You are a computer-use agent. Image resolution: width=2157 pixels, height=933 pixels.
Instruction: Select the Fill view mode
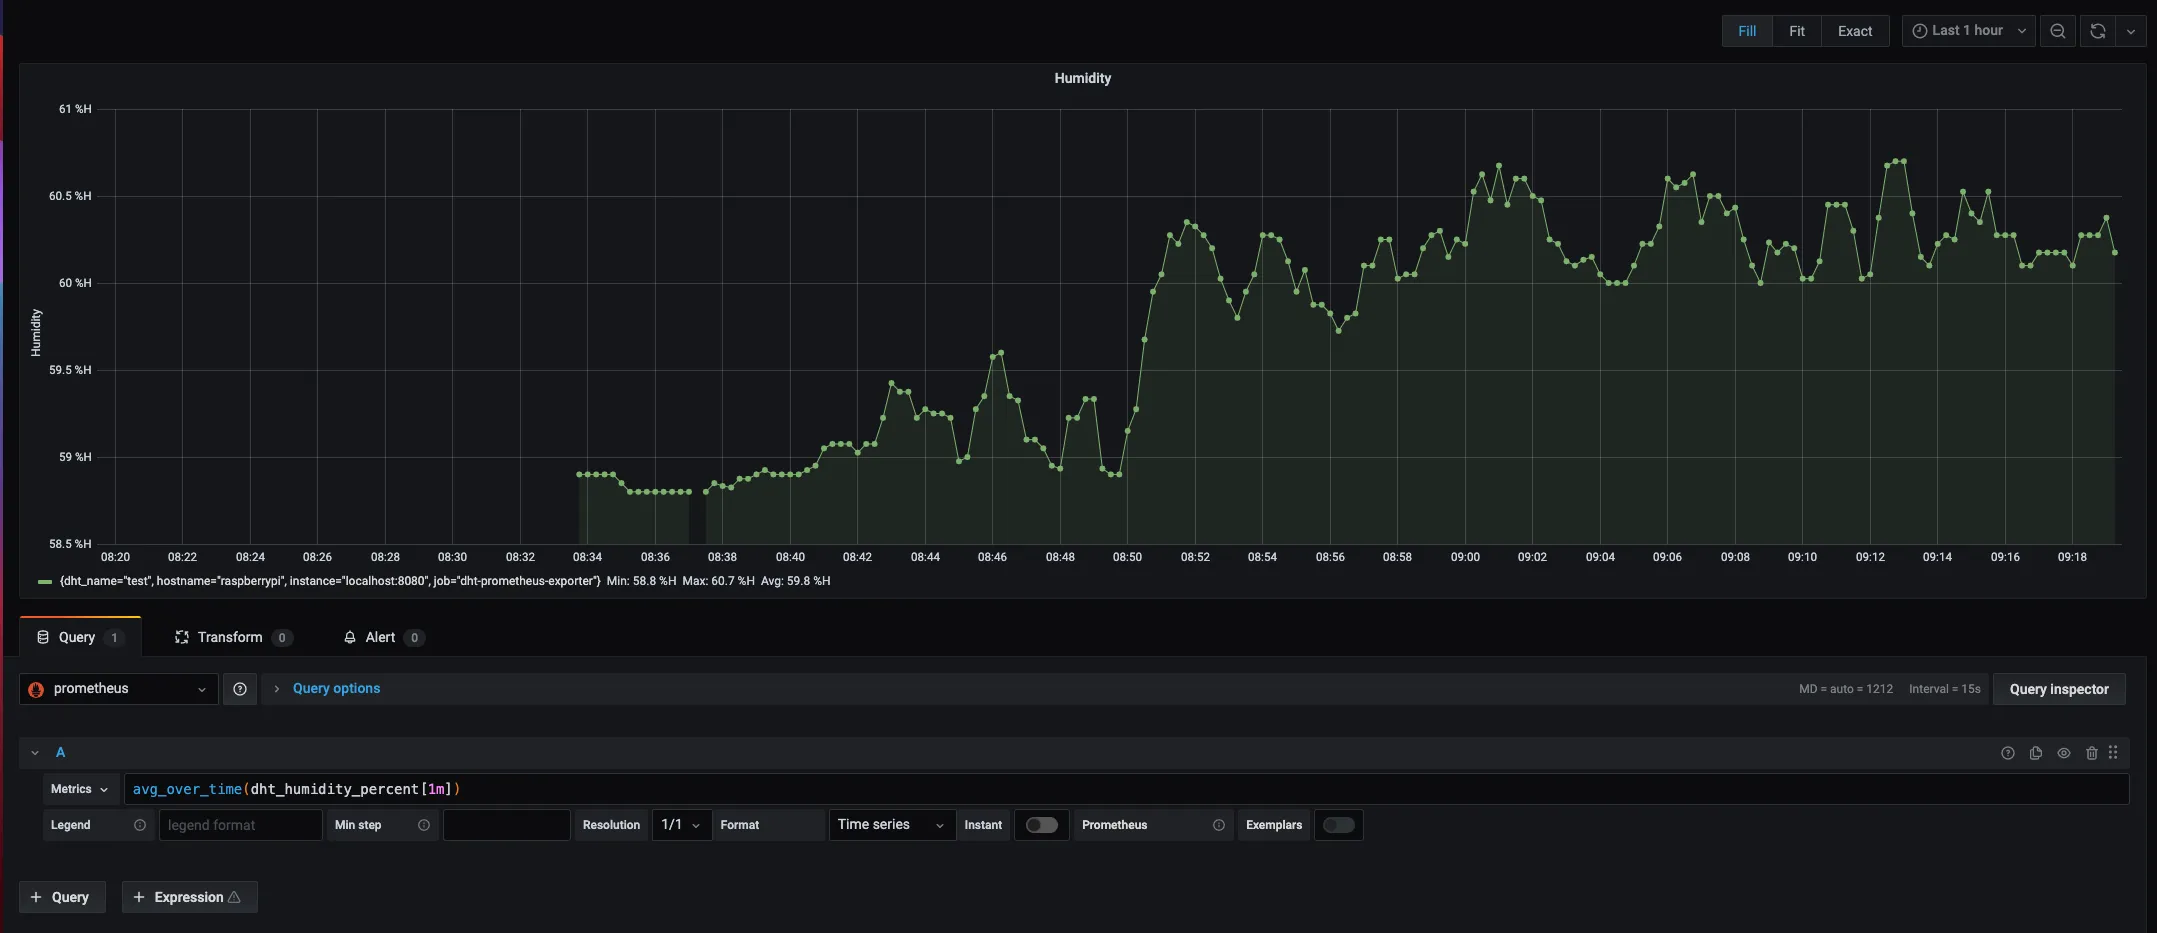pyautogui.click(x=1747, y=31)
